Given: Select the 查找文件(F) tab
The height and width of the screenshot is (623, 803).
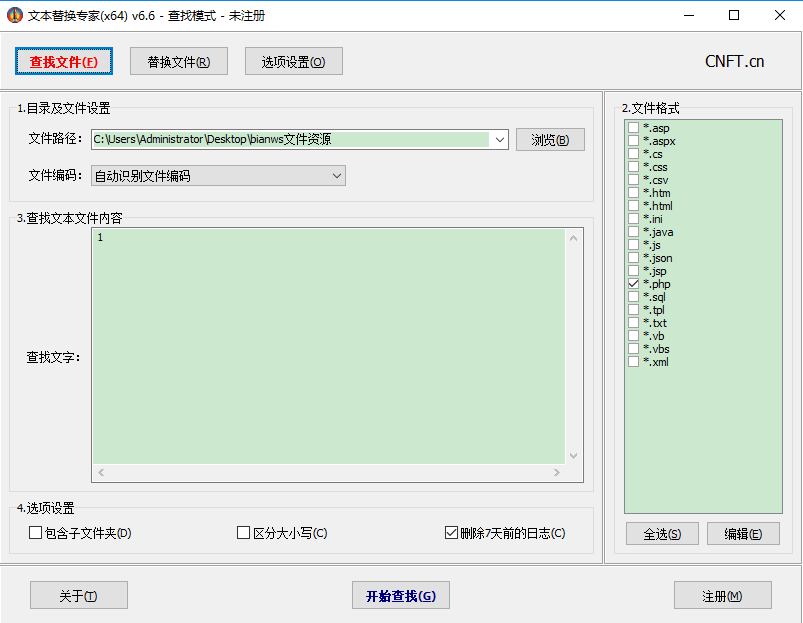Looking at the screenshot, I should click(63, 61).
